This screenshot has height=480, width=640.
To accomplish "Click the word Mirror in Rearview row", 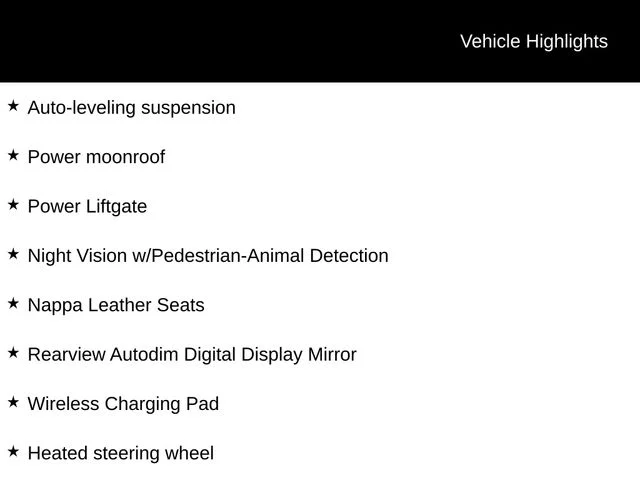I will (x=332, y=354).
